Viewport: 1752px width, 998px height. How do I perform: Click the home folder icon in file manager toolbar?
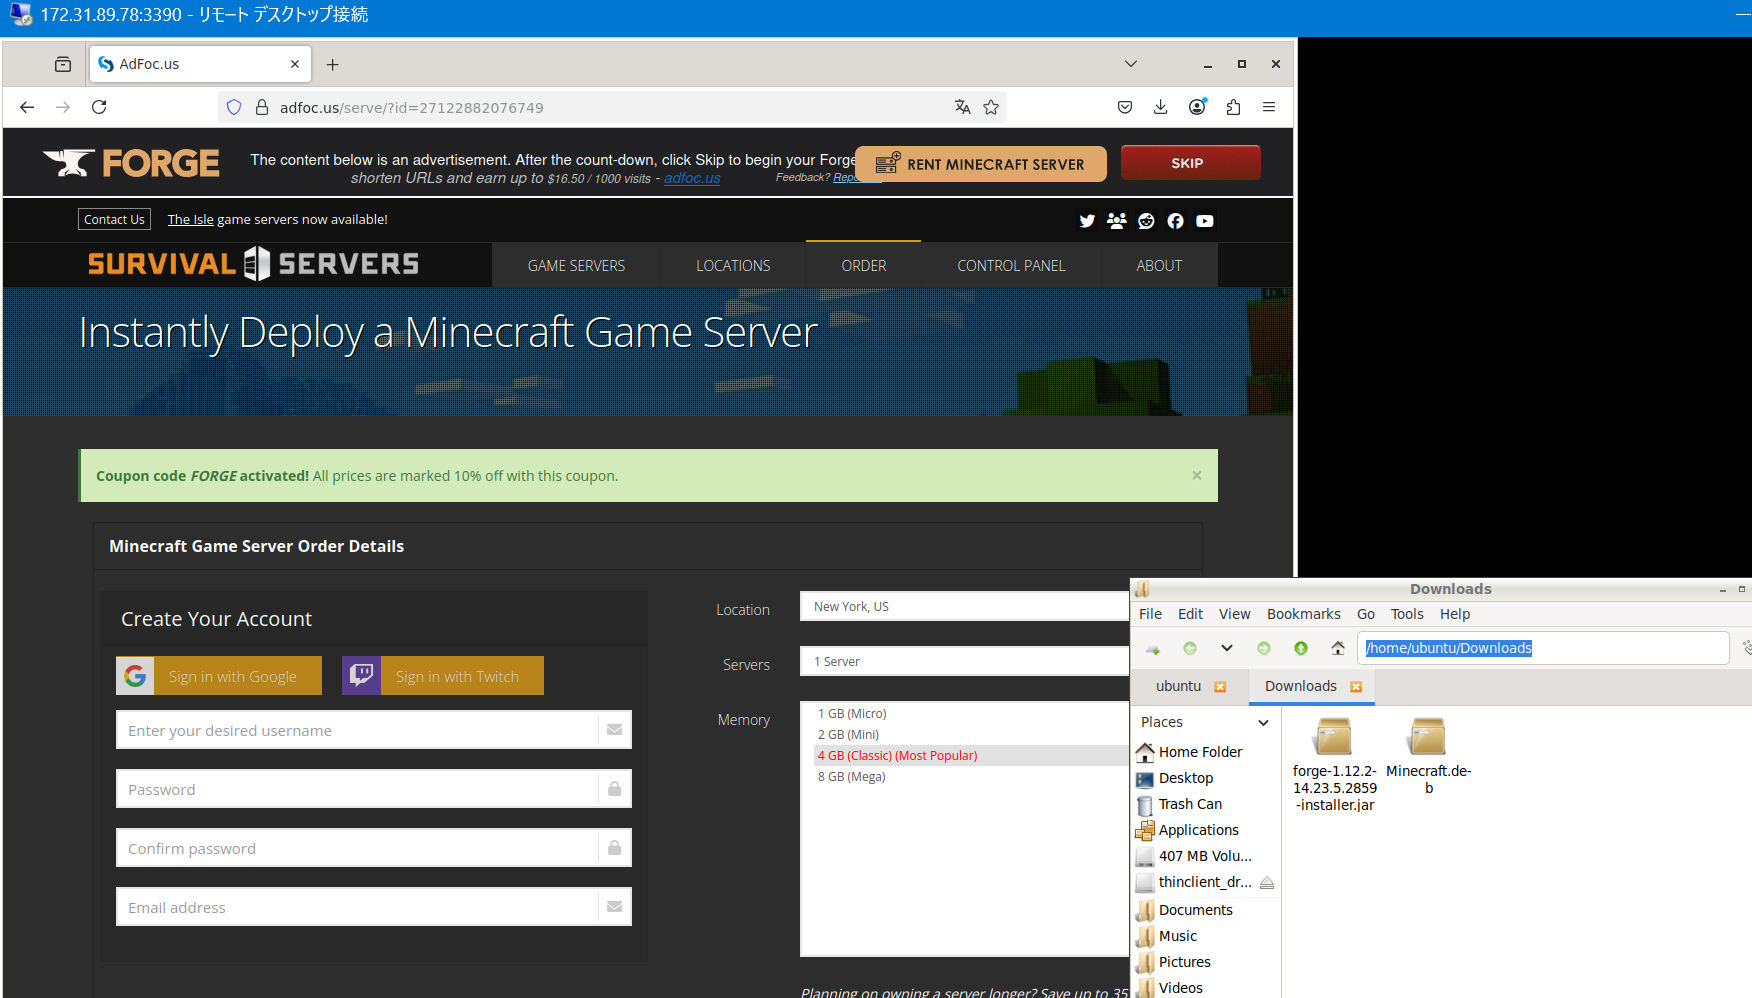click(x=1338, y=649)
